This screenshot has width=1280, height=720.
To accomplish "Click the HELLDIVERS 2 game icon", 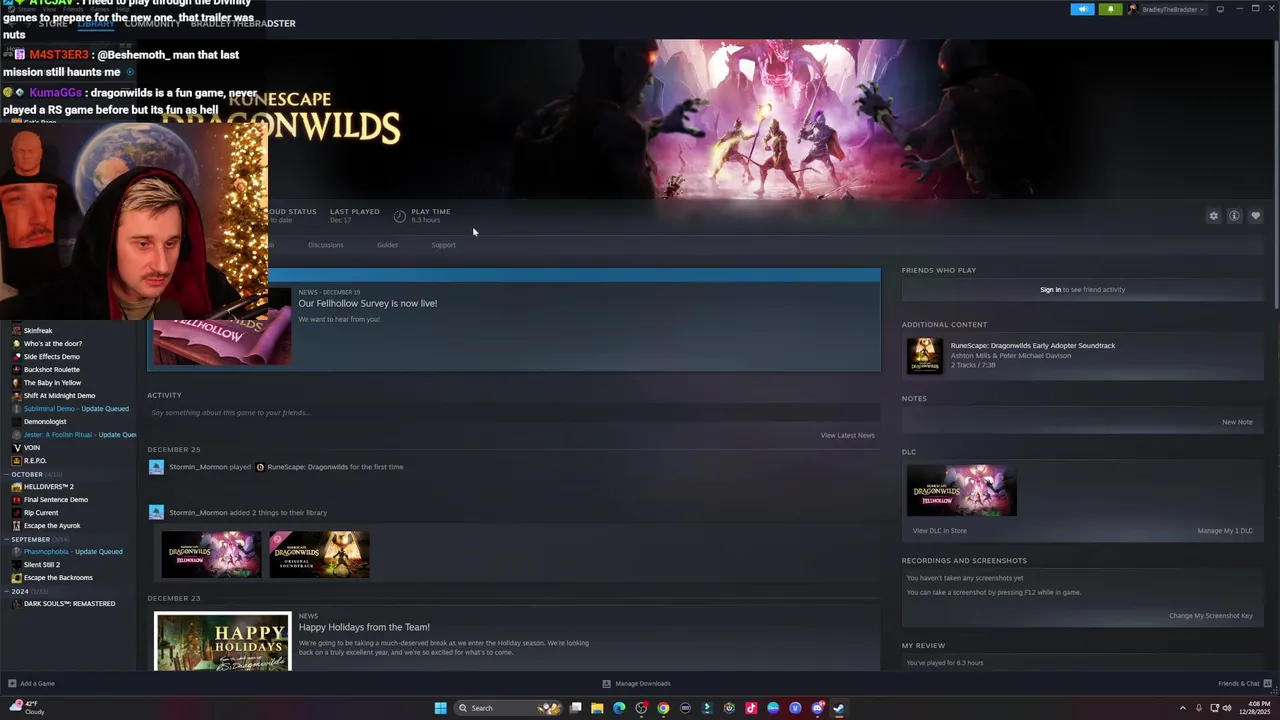I will pyautogui.click(x=16, y=487).
